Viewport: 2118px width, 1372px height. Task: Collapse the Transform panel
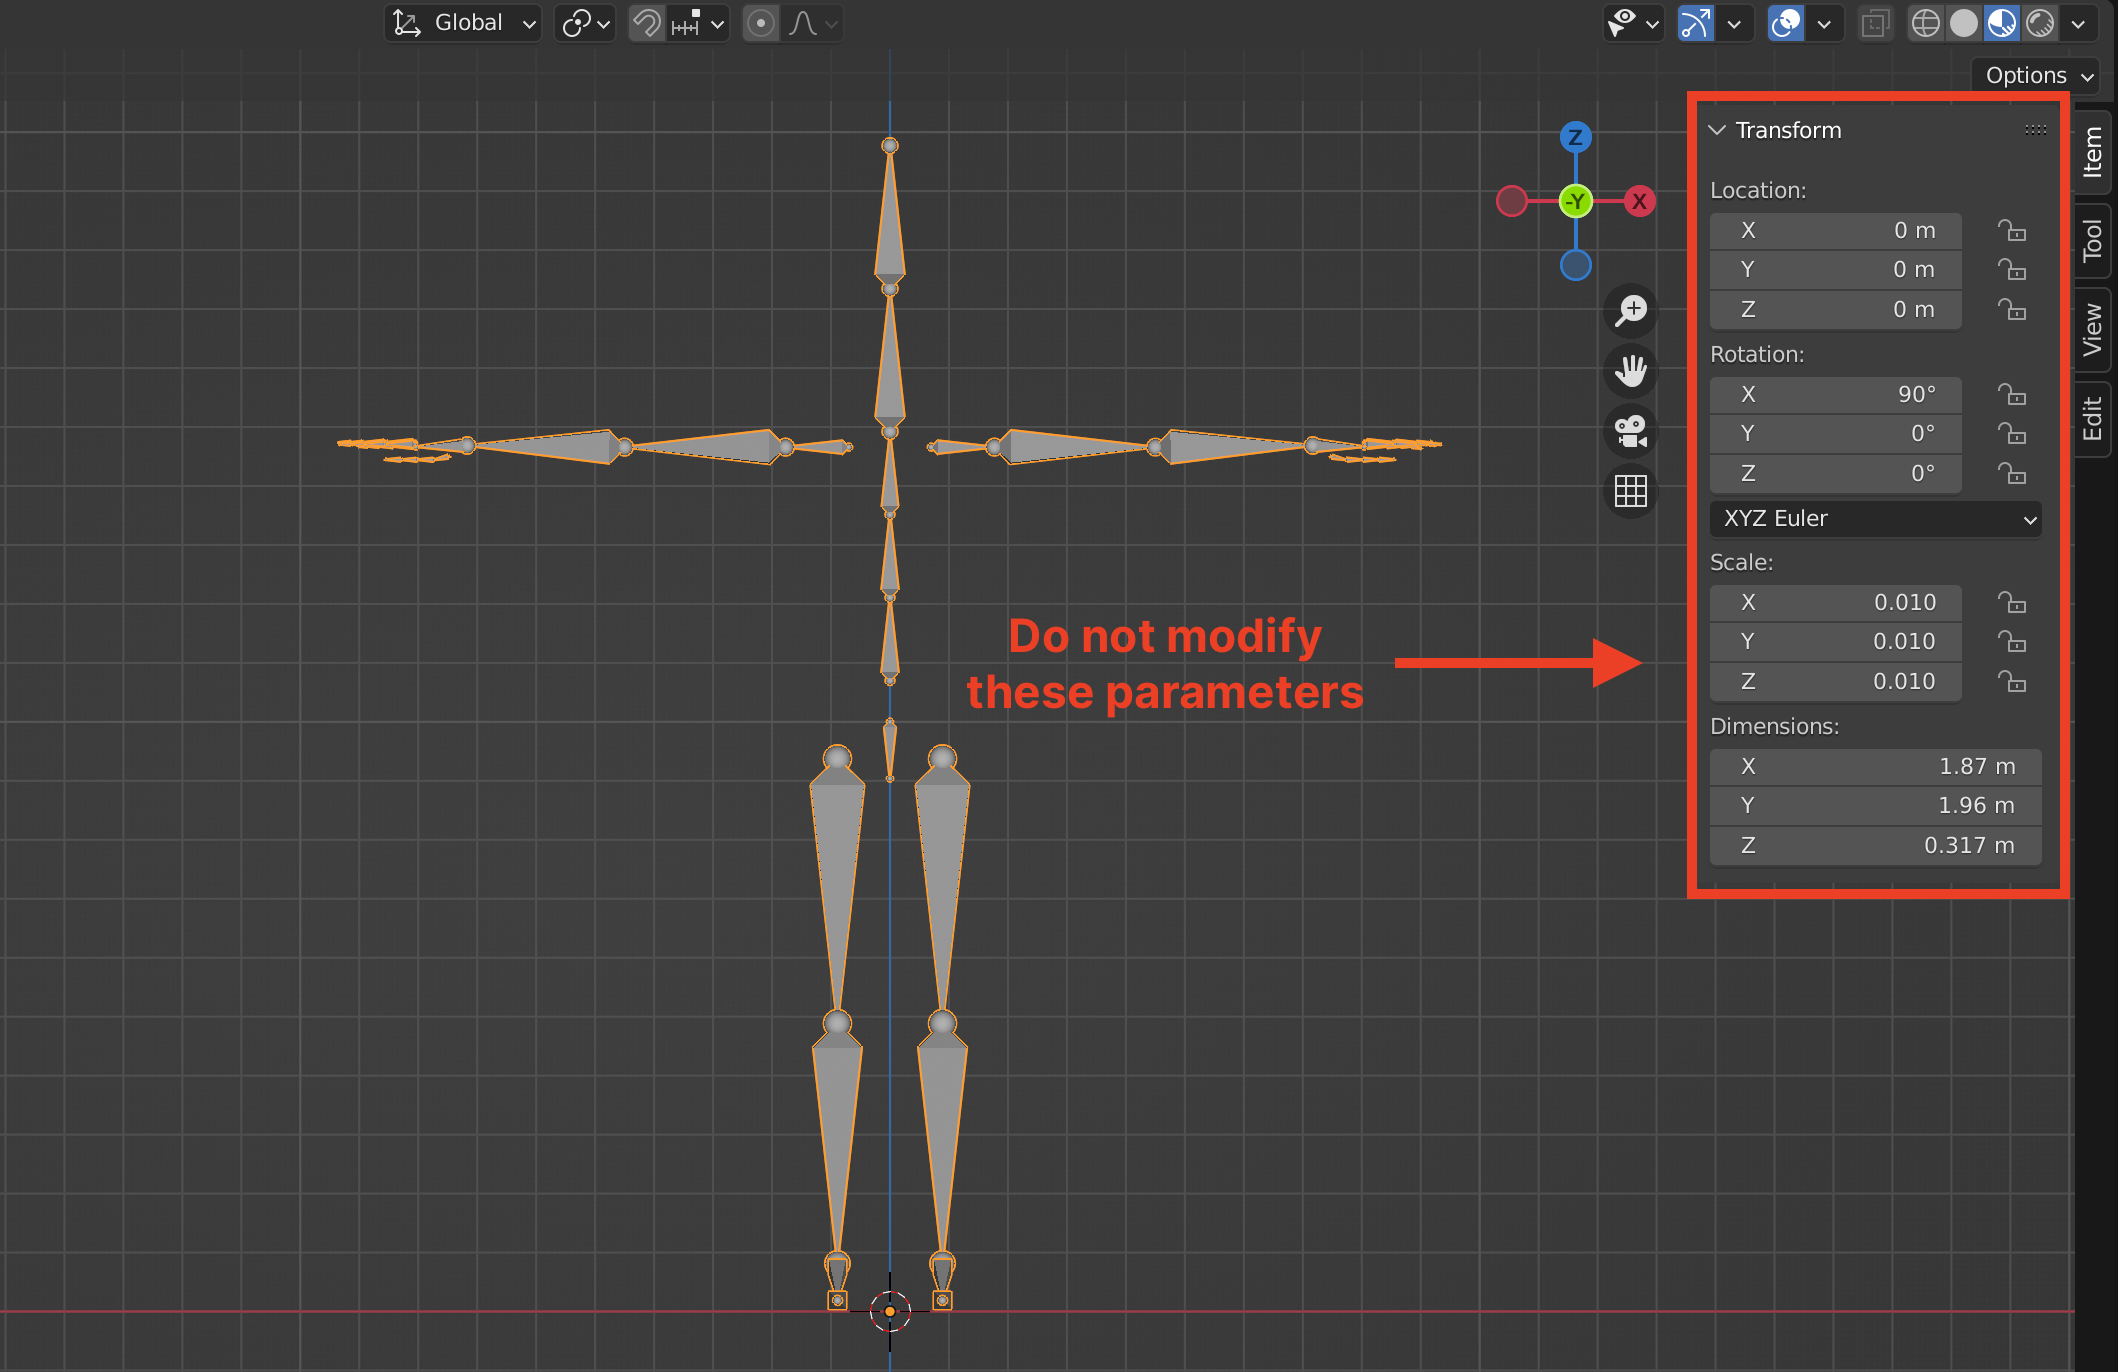pyautogui.click(x=1717, y=130)
